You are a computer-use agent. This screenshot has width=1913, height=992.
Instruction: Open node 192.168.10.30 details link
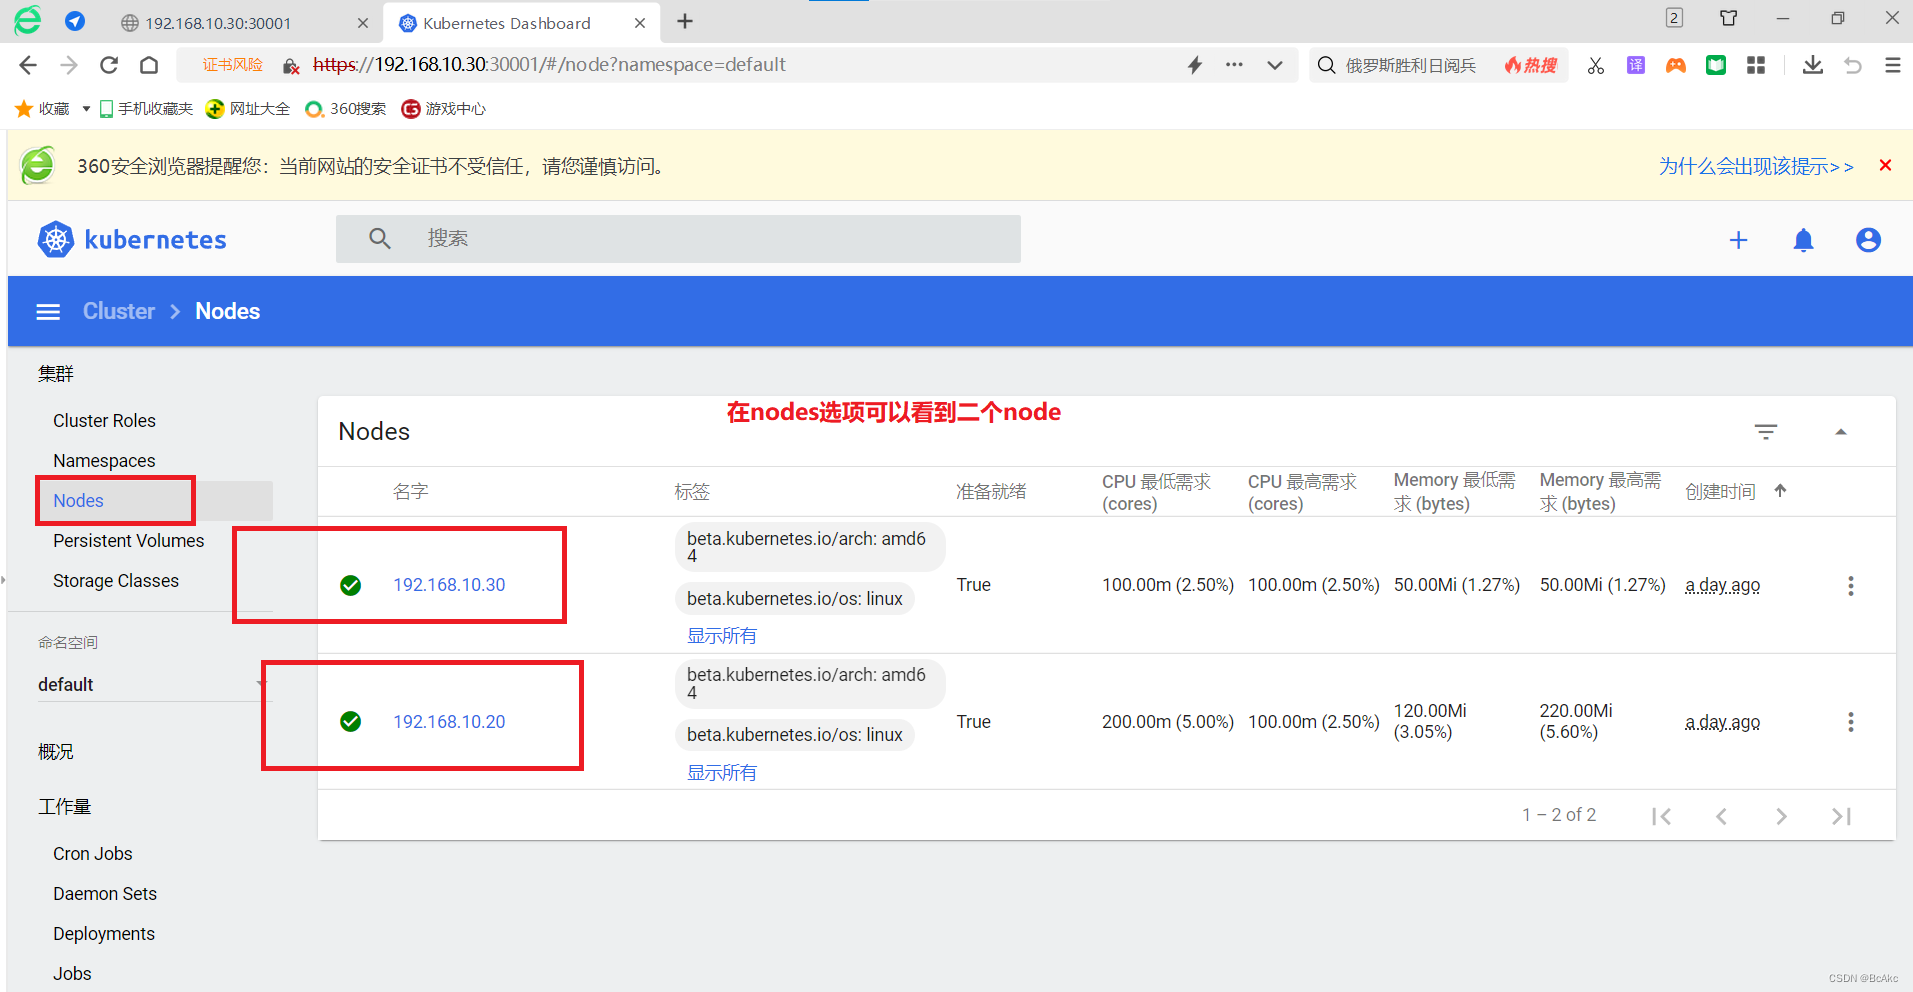point(449,585)
